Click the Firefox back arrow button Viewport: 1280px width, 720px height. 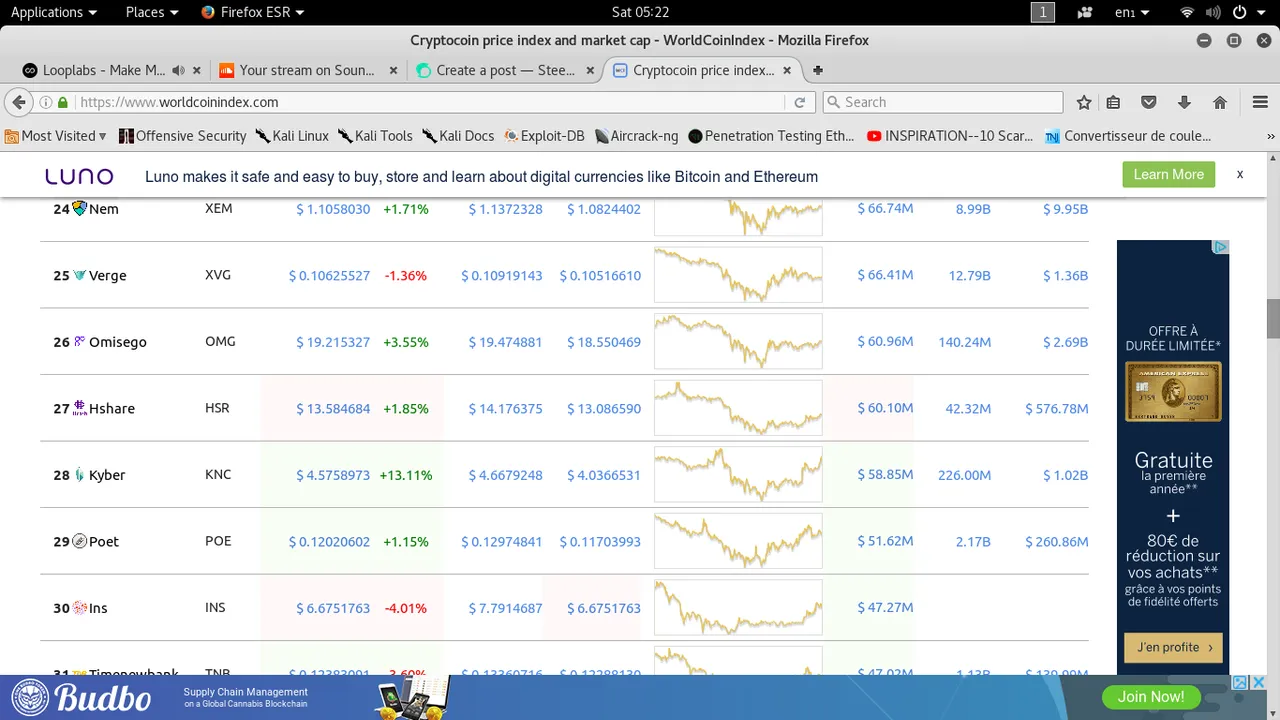(18, 102)
